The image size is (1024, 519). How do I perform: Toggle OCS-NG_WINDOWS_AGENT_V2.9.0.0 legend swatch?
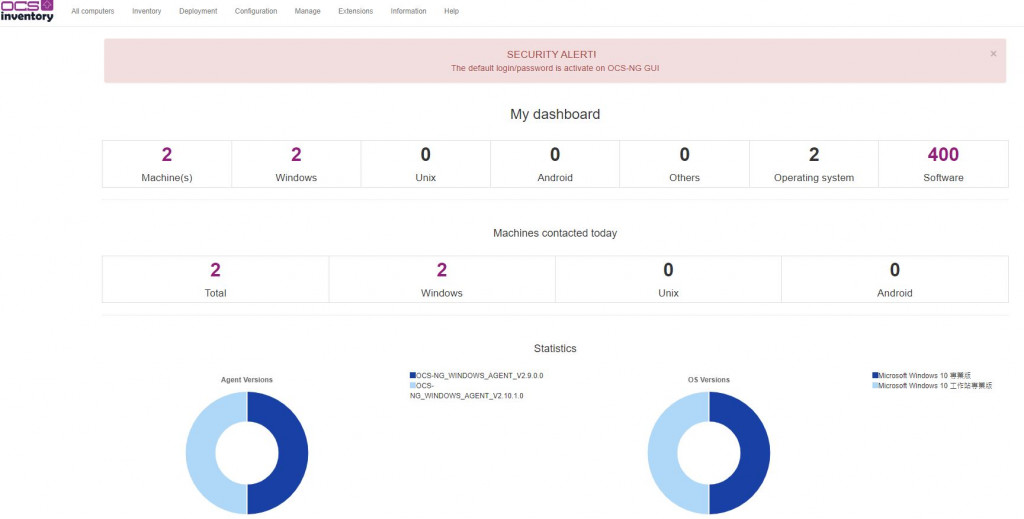click(413, 375)
